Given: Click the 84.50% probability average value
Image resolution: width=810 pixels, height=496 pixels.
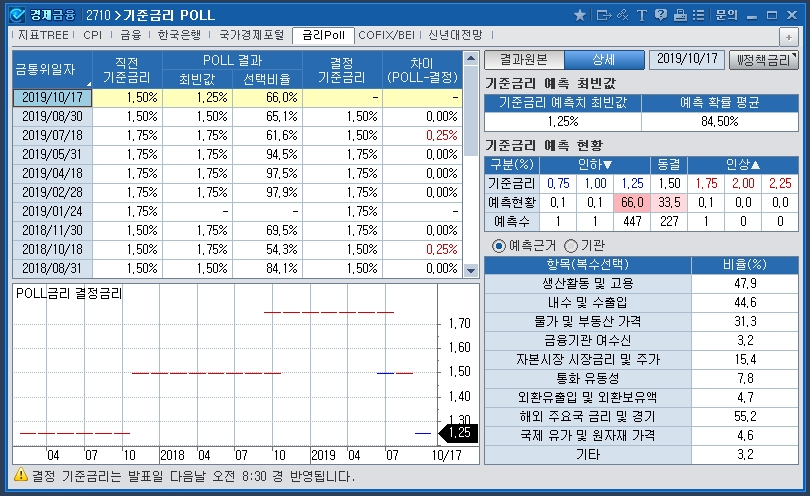Looking at the screenshot, I should (720, 122).
